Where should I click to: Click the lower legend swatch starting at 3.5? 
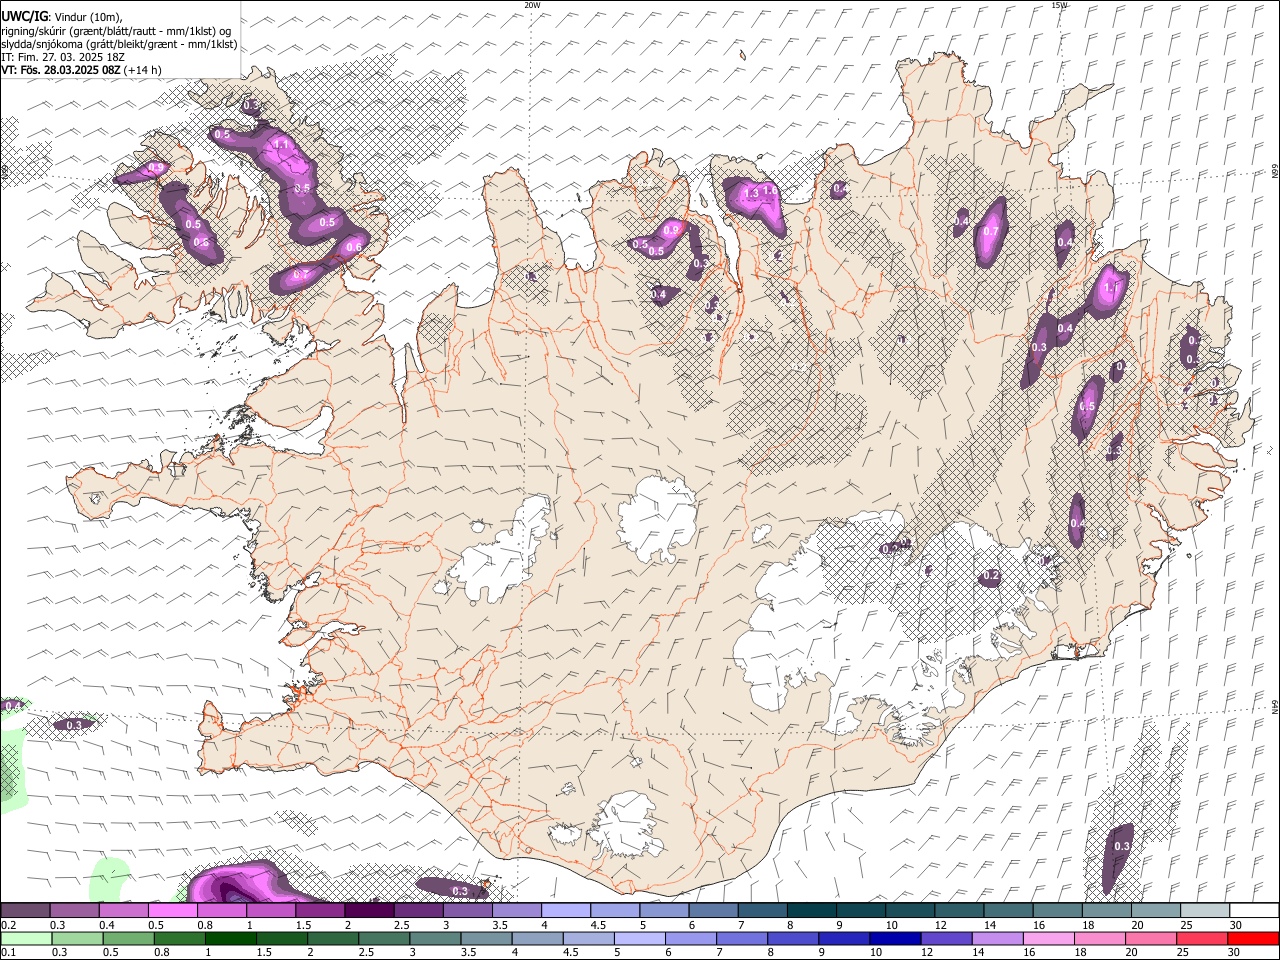click(486, 939)
